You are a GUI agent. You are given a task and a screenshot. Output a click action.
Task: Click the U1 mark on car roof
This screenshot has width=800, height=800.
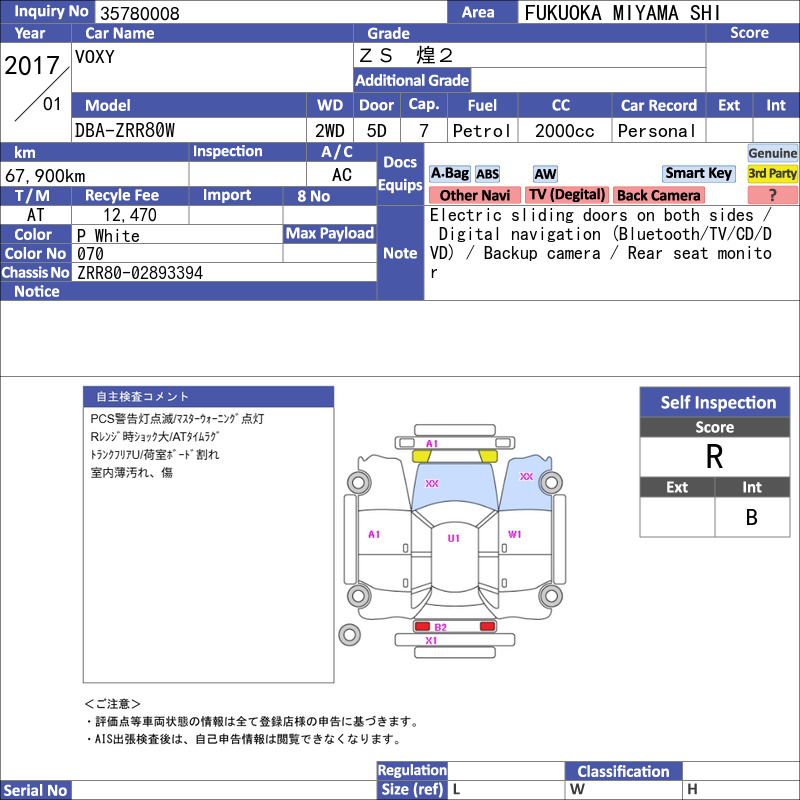coord(453,538)
